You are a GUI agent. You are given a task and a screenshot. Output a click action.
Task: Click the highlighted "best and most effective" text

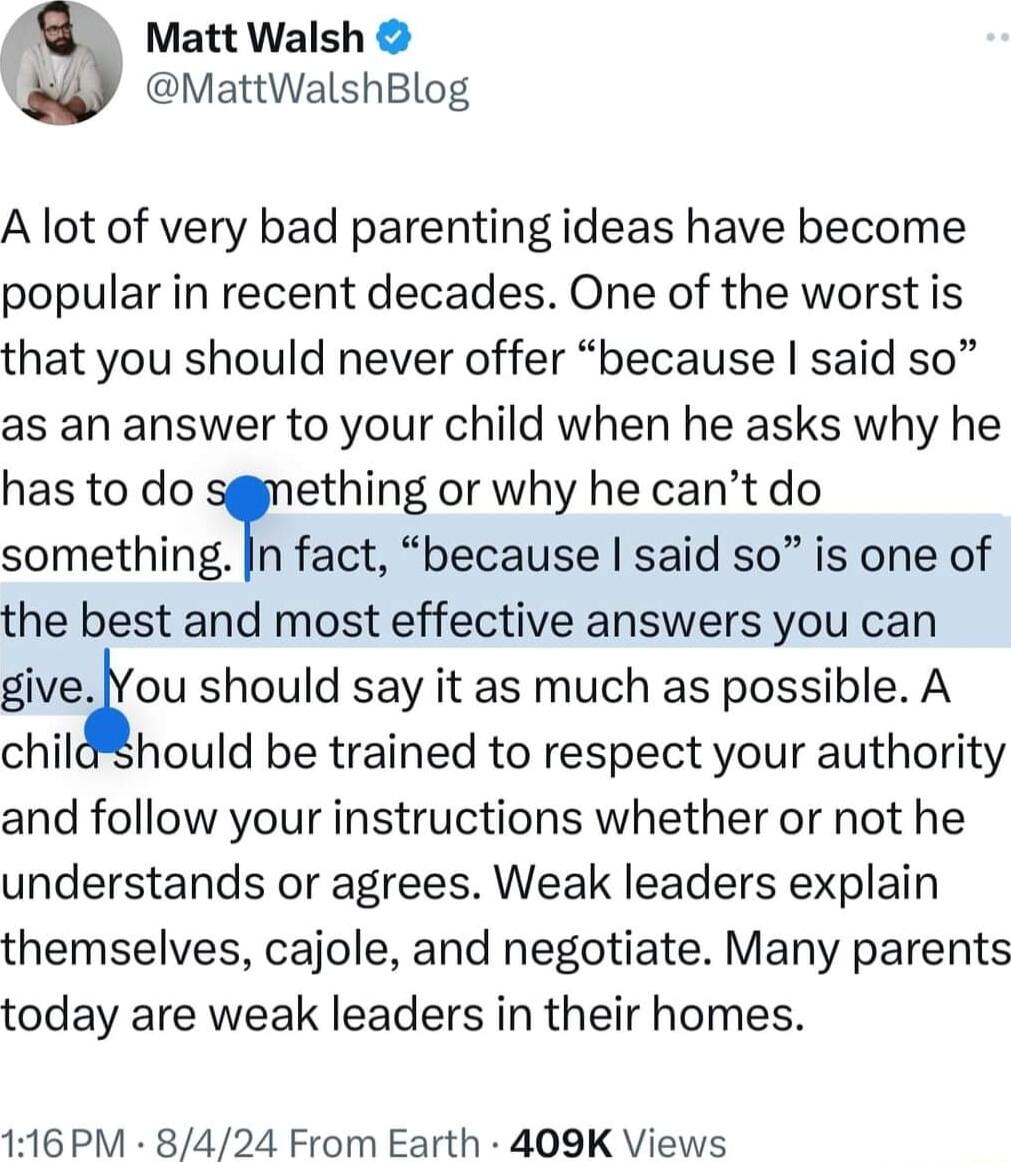coord(330,621)
